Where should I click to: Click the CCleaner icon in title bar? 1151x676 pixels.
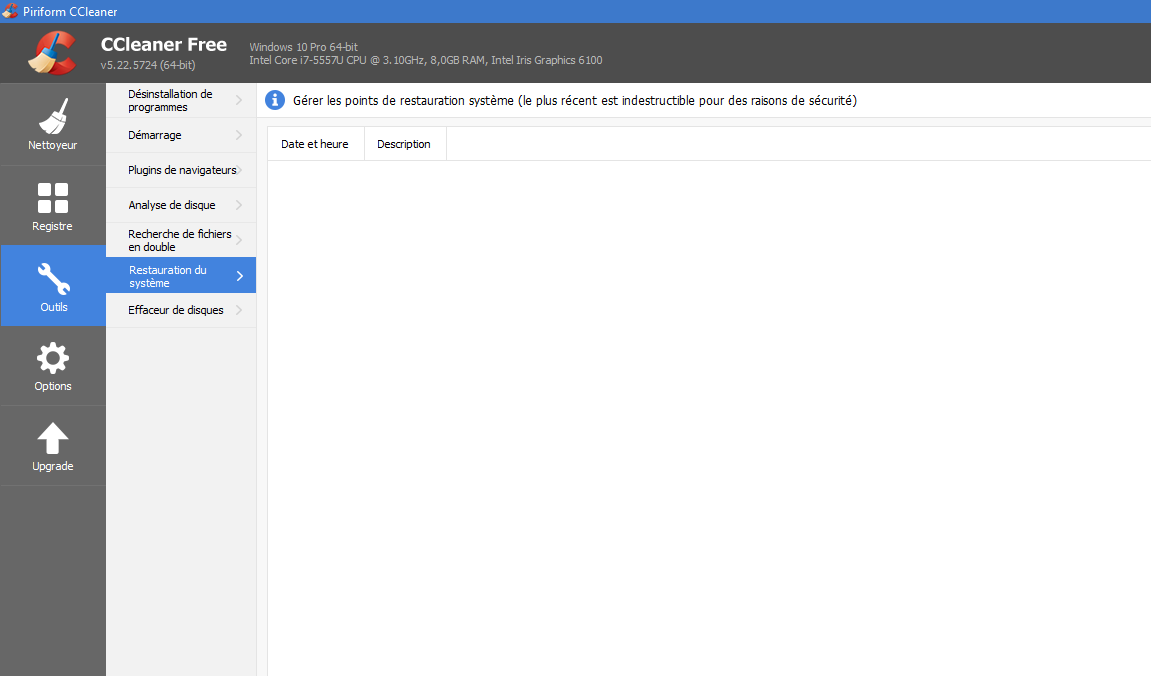click(10, 11)
